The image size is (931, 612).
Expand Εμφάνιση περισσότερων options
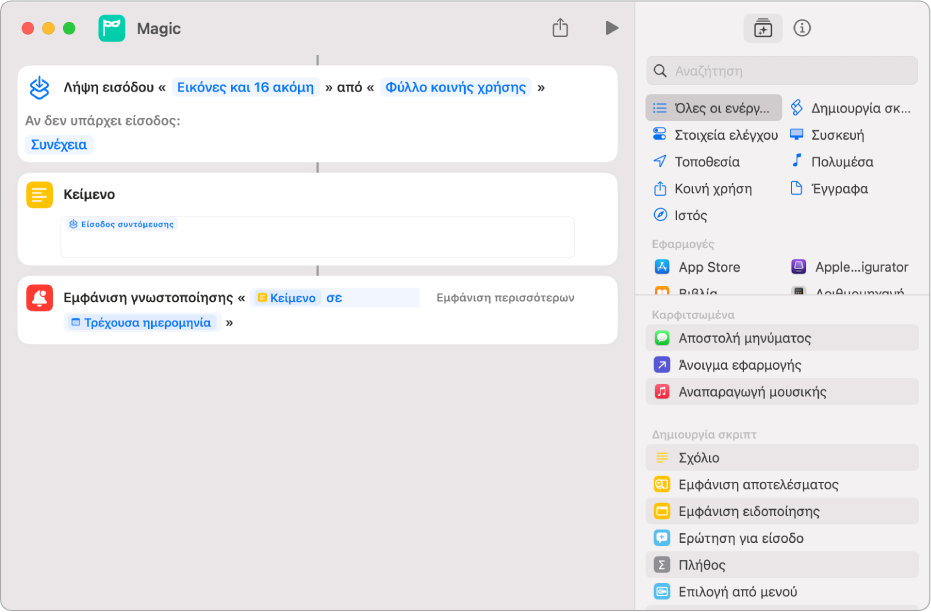pos(505,297)
